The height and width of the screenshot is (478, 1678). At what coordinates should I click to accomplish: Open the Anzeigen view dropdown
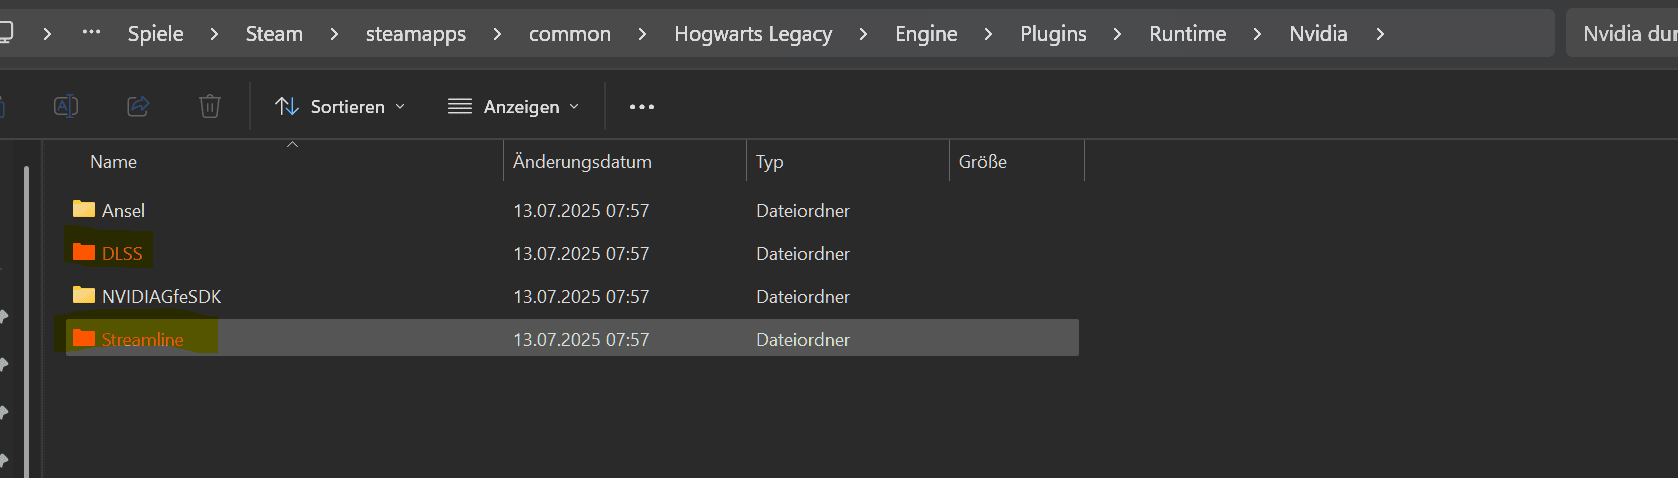(x=514, y=107)
